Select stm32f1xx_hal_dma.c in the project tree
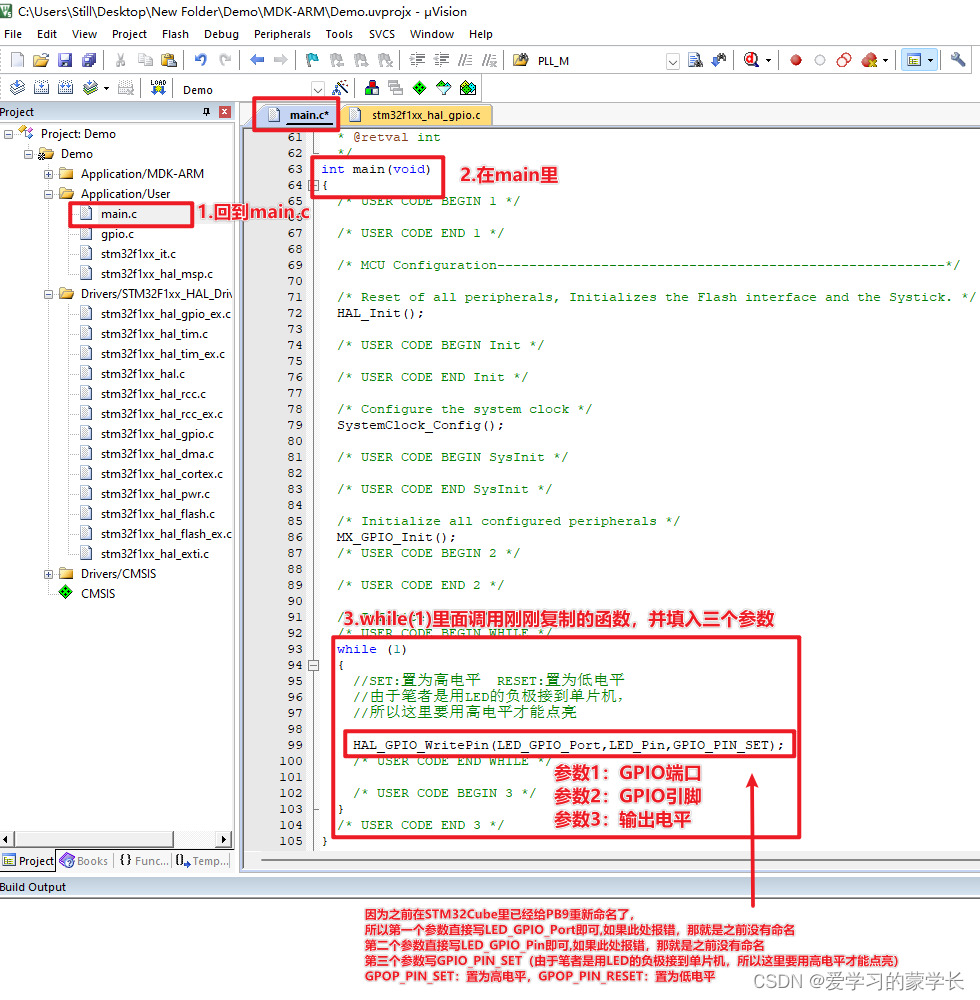This screenshot has height=1000, width=980. click(x=157, y=454)
